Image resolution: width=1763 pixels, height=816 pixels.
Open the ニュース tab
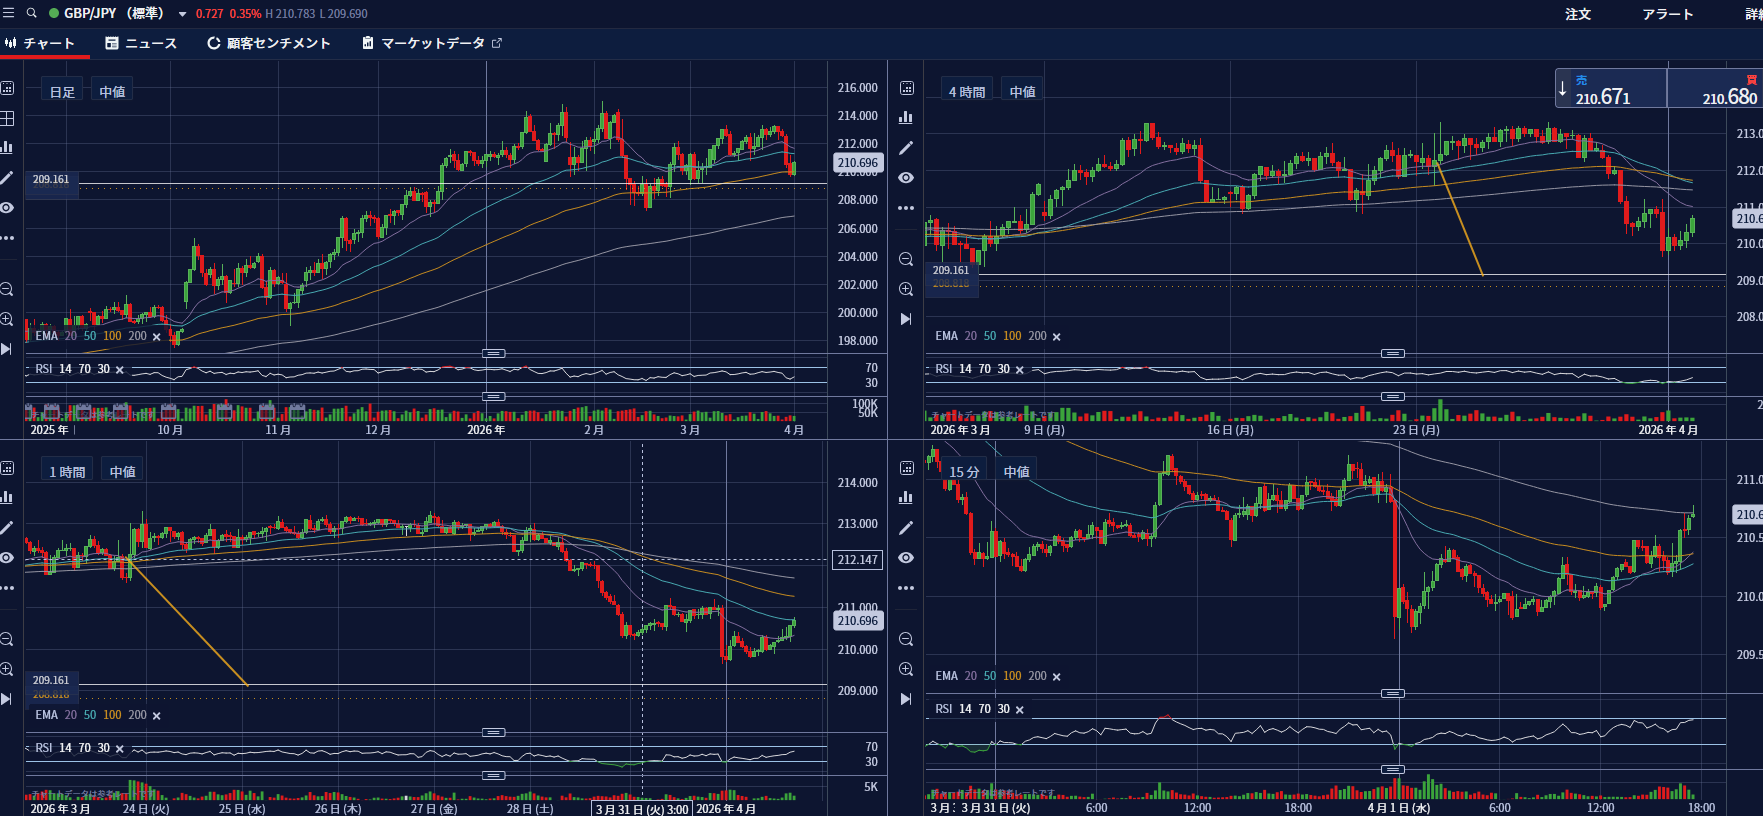click(141, 43)
